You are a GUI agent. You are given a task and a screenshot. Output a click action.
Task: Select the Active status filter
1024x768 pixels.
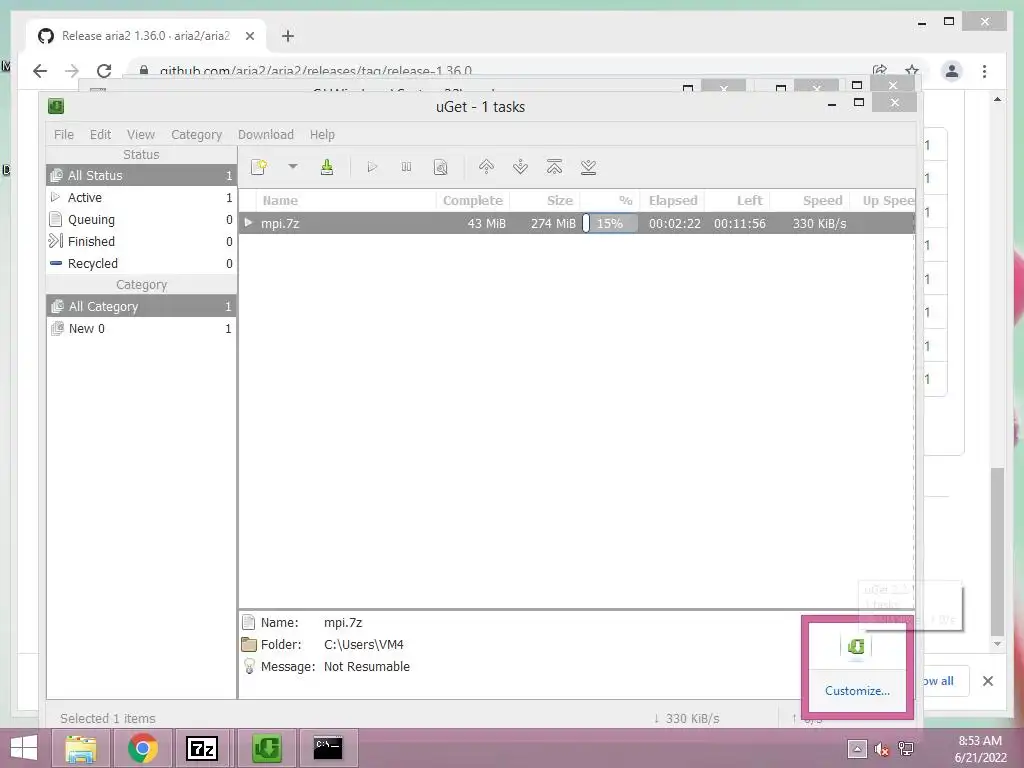coord(142,197)
